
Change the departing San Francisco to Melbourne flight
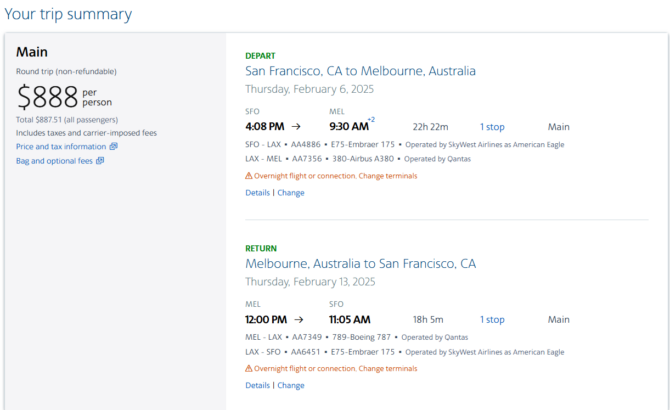pyautogui.click(x=291, y=193)
